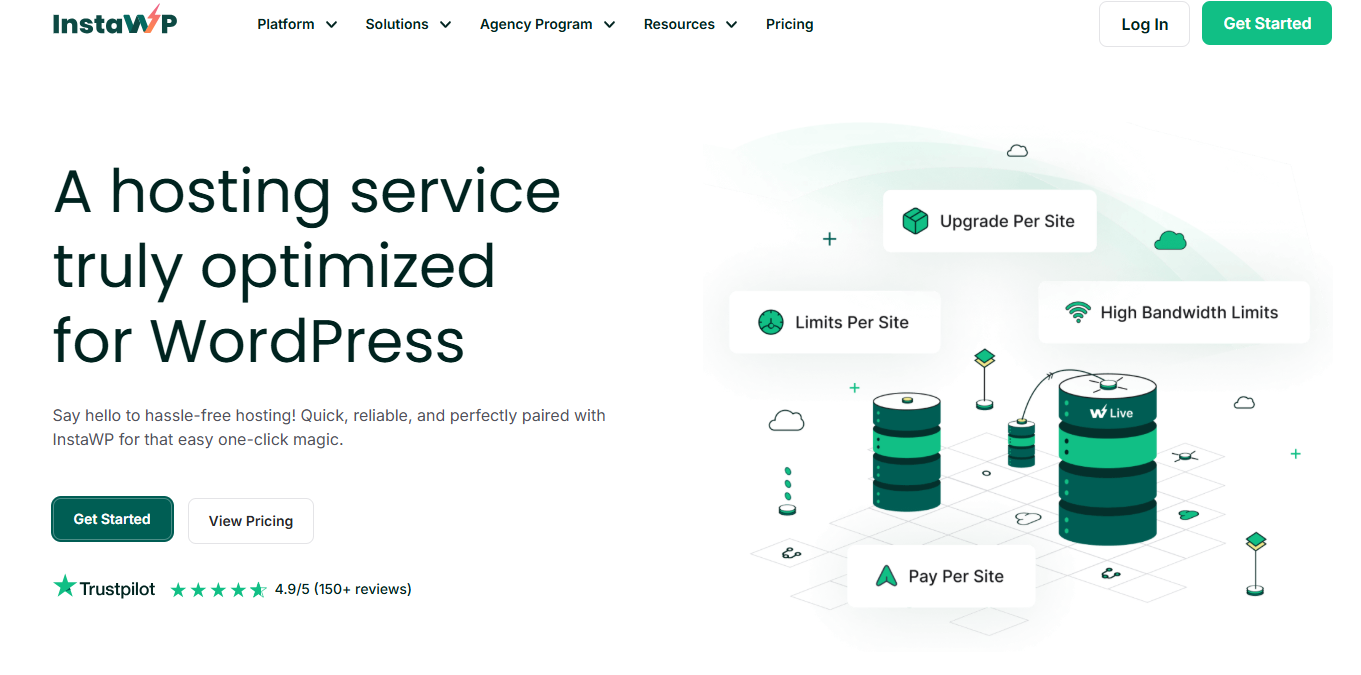Screen dimensions: 1361x675
Task: Click the five-star rating icons
Action: [x=218, y=589]
